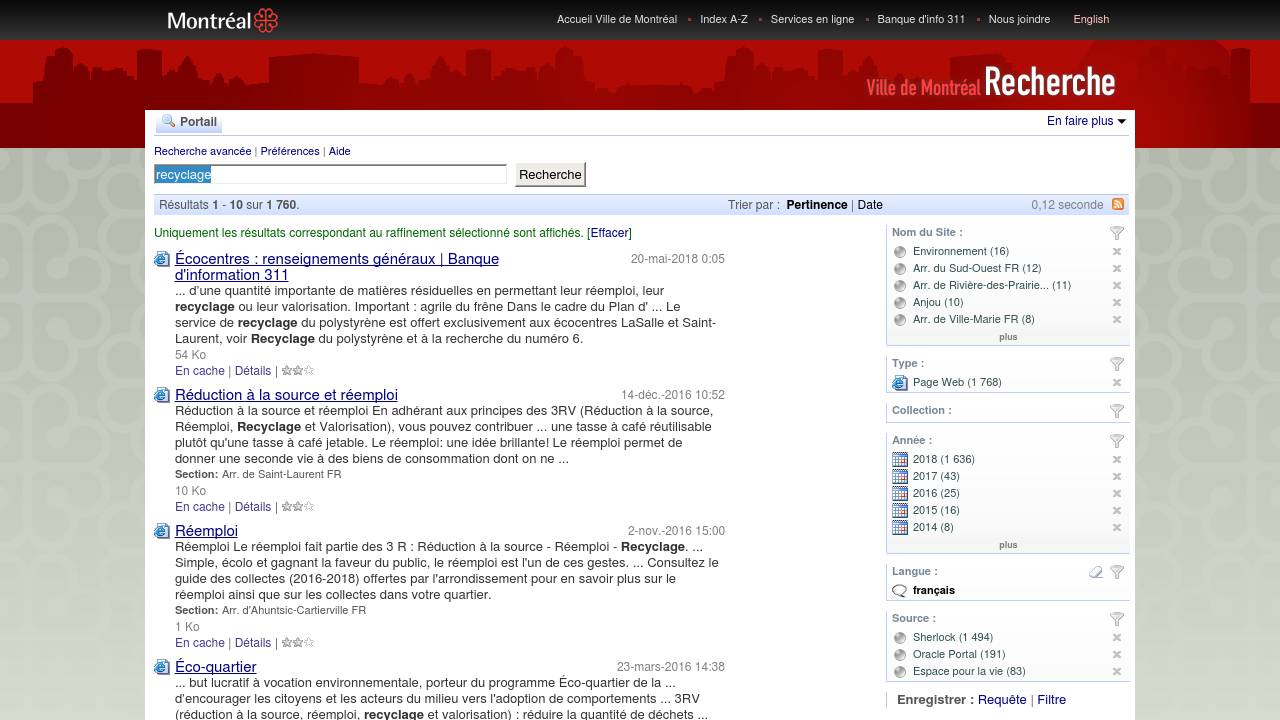
Task: Click into the search text field
Action: [330, 175]
